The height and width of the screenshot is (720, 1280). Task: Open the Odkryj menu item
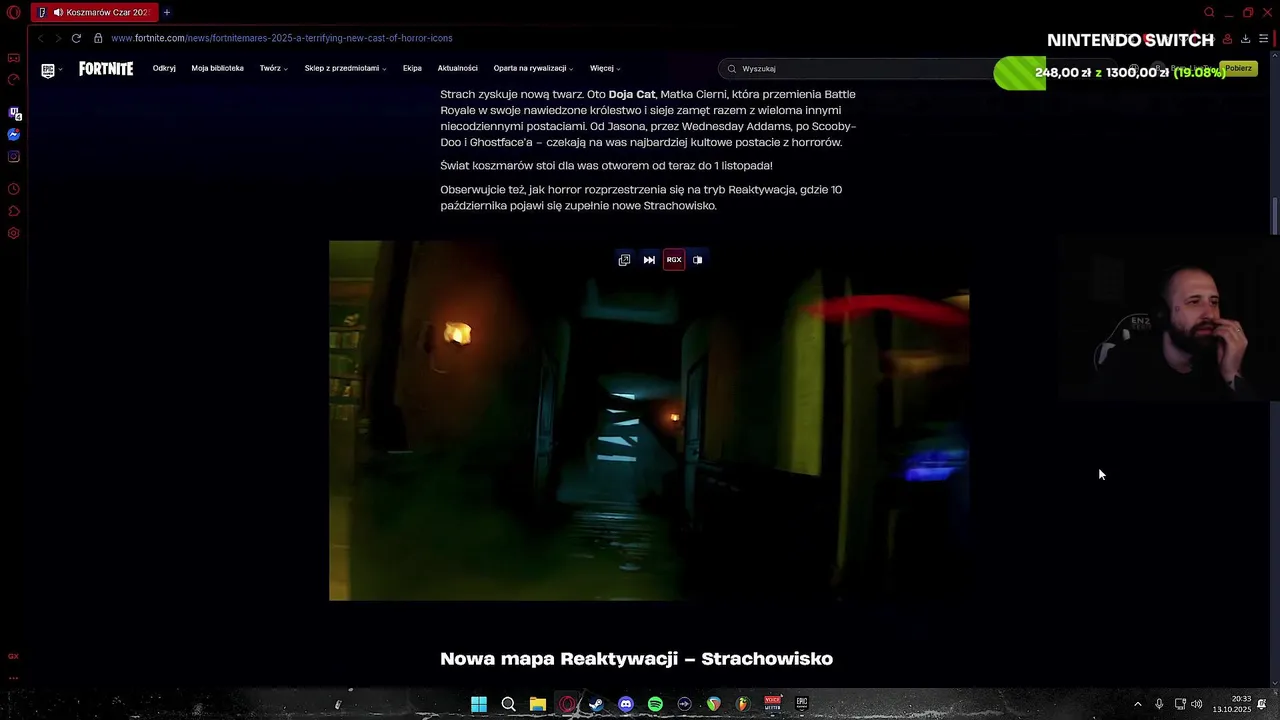164,69
